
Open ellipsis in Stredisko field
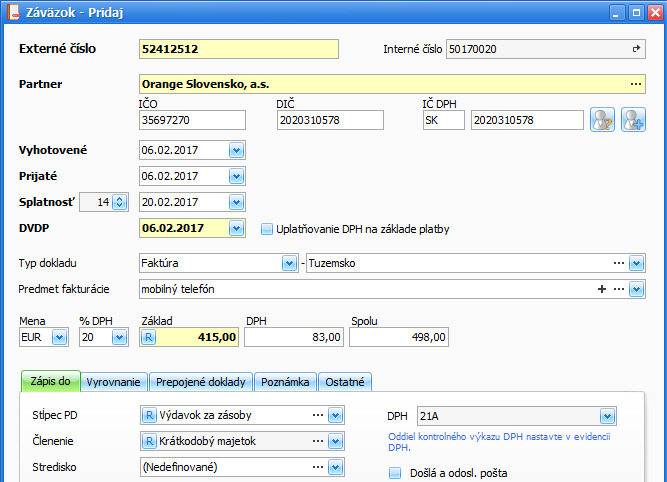pos(318,467)
